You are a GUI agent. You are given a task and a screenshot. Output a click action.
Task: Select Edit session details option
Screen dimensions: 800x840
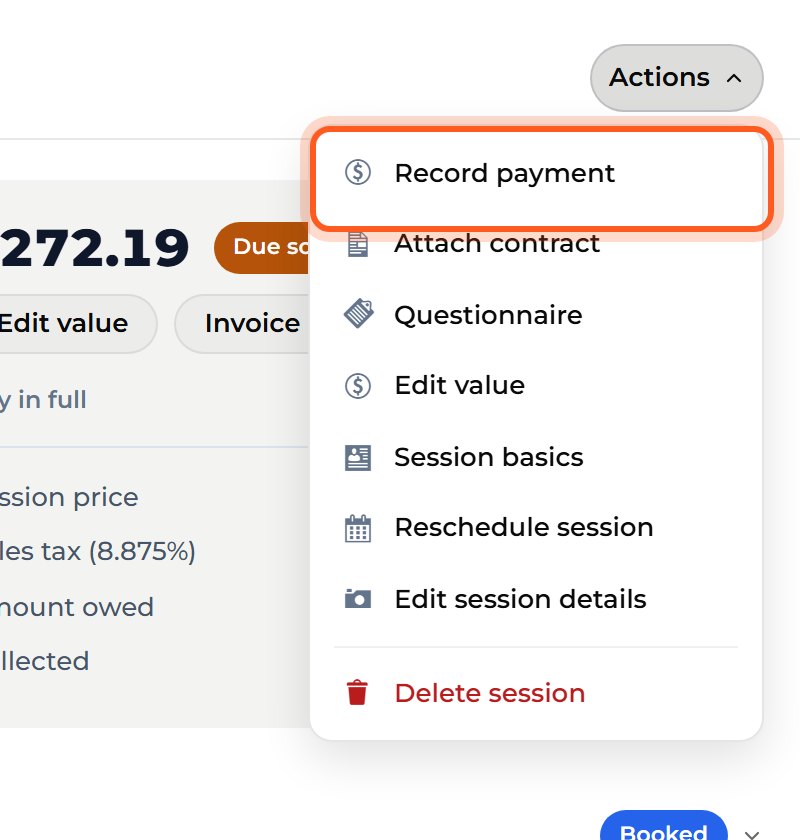536,599
